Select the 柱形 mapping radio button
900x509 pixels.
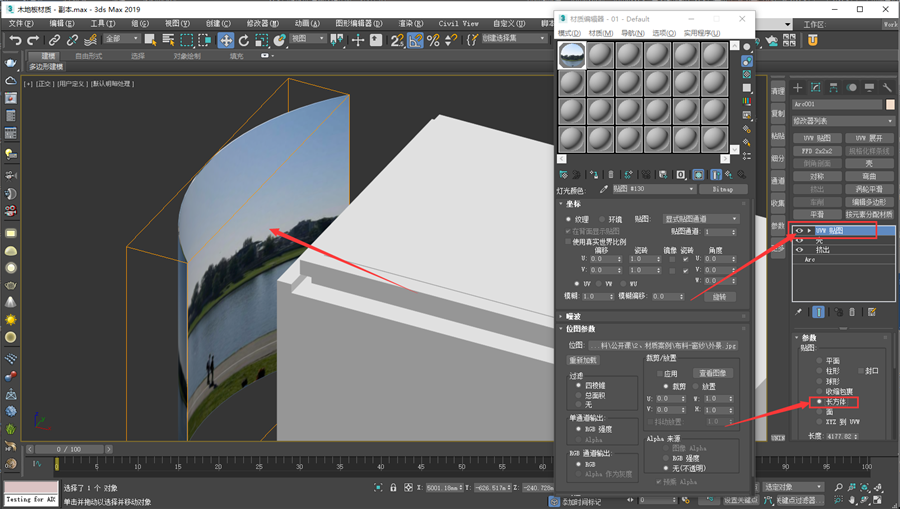click(x=820, y=371)
